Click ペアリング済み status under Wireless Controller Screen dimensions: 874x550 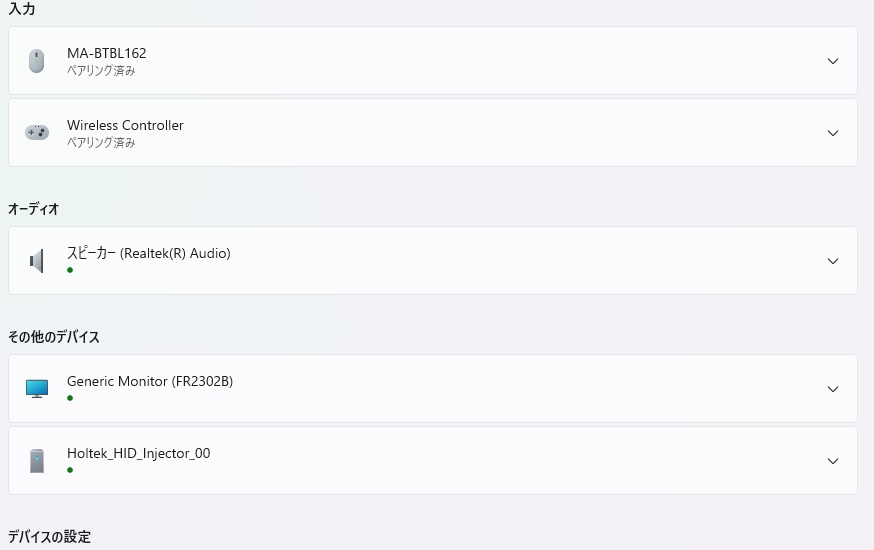coord(101,143)
